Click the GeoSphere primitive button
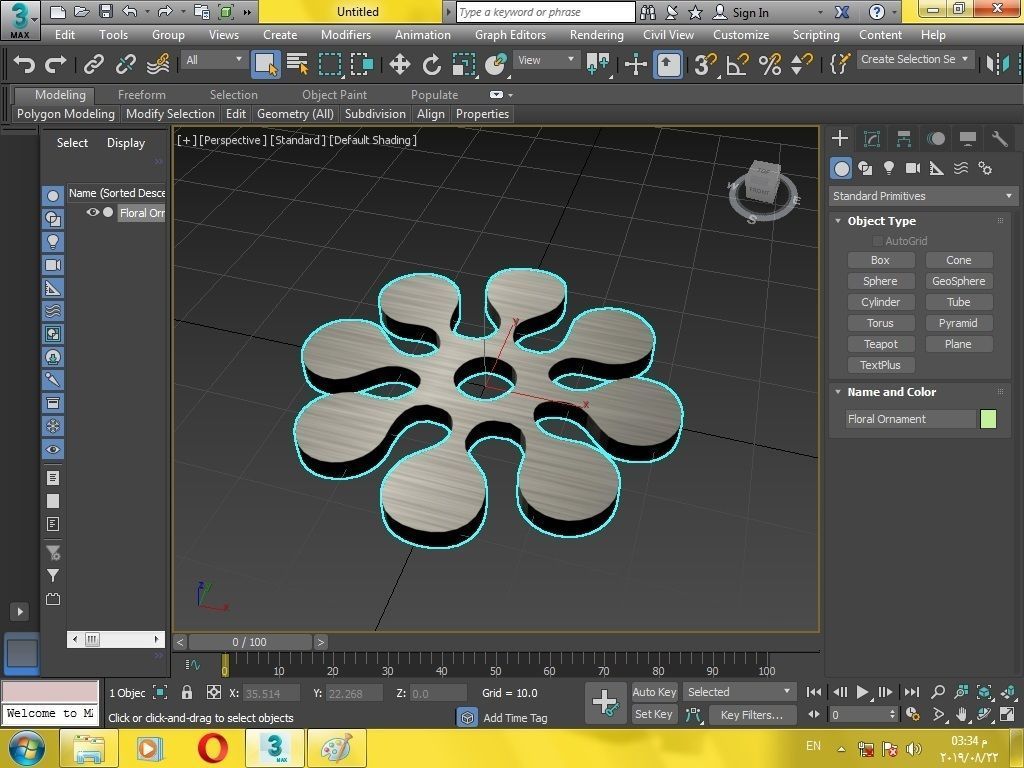This screenshot has height=768, width=1024. [x=959, y=281]
